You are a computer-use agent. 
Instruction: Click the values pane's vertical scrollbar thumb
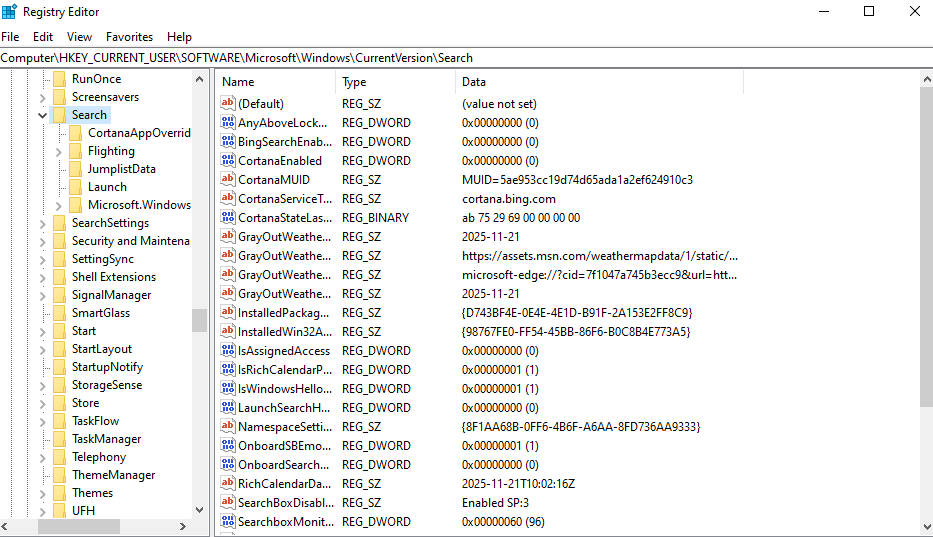tap(926, 247)
